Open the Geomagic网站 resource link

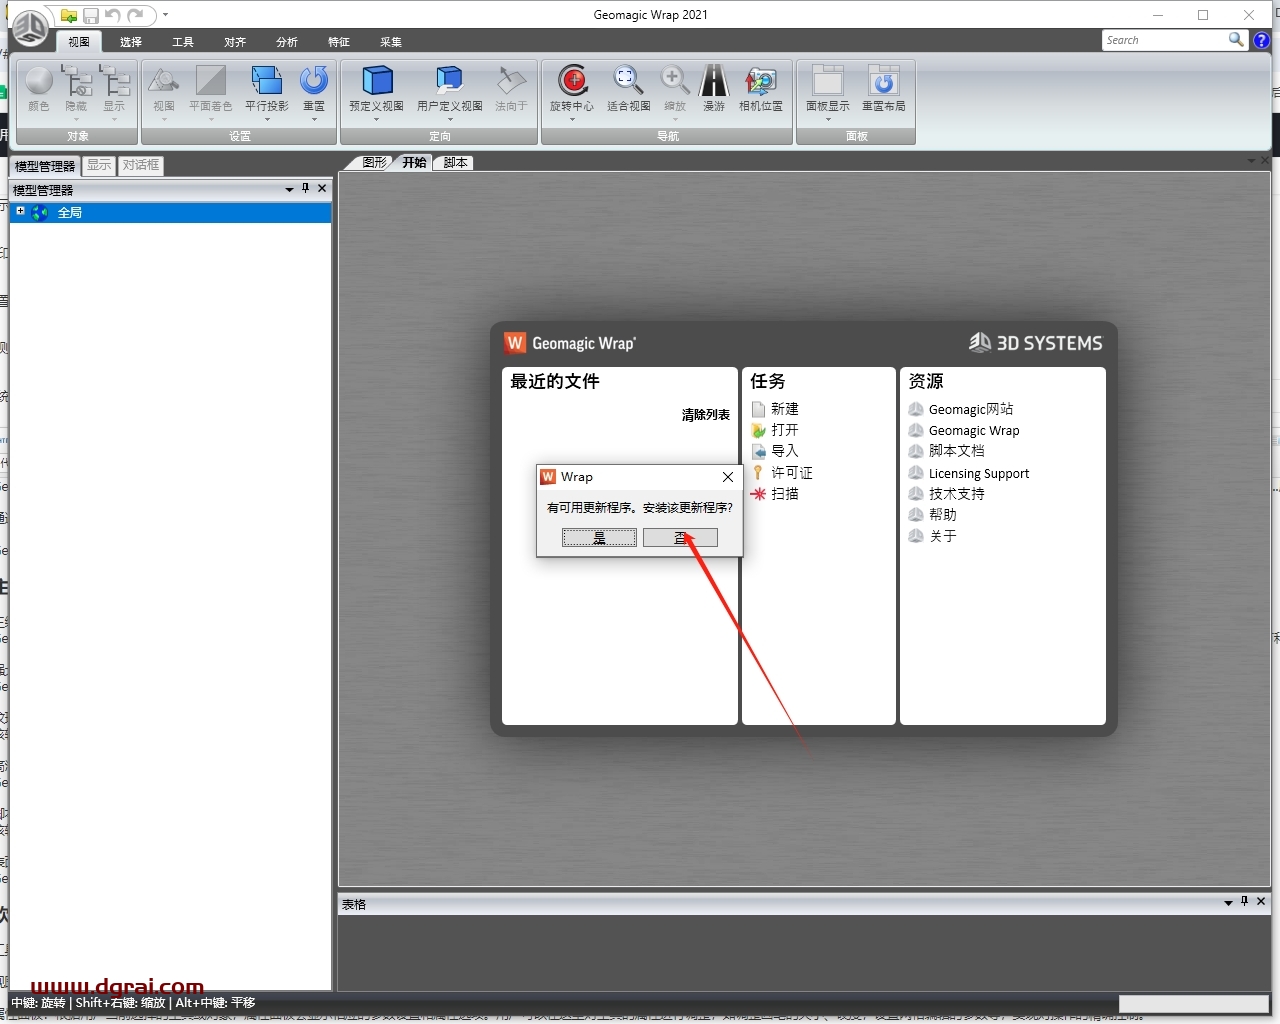click(970, 409)
